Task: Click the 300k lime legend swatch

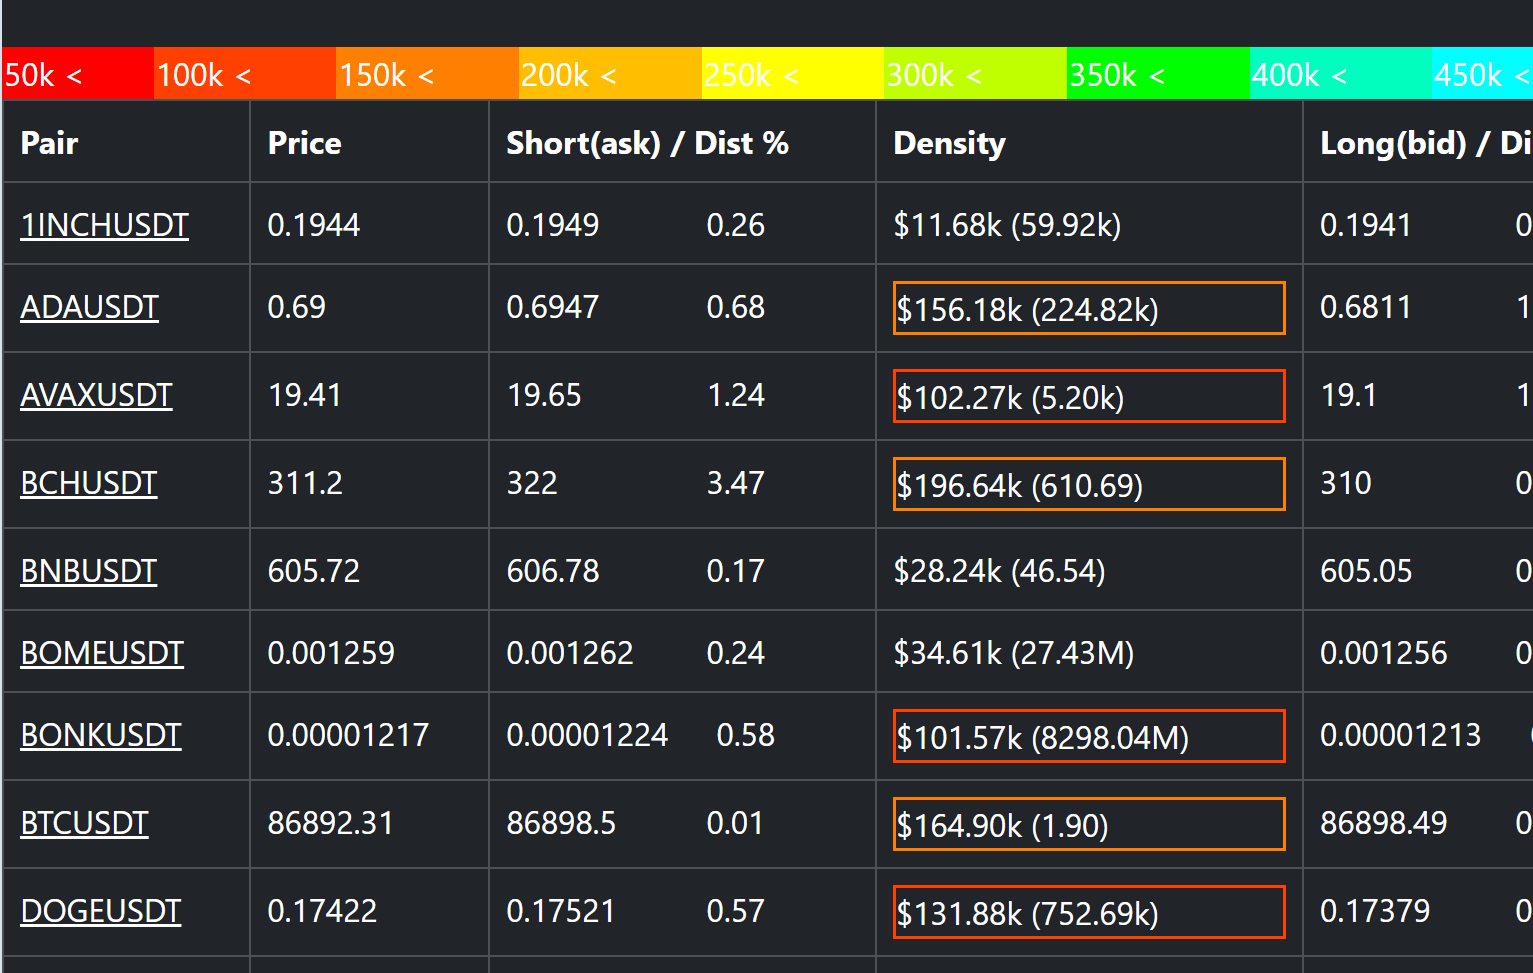Action: click(976, 74)
